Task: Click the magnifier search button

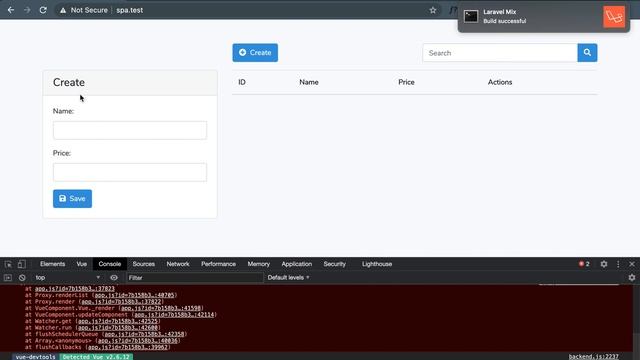Action: (587, 53)
